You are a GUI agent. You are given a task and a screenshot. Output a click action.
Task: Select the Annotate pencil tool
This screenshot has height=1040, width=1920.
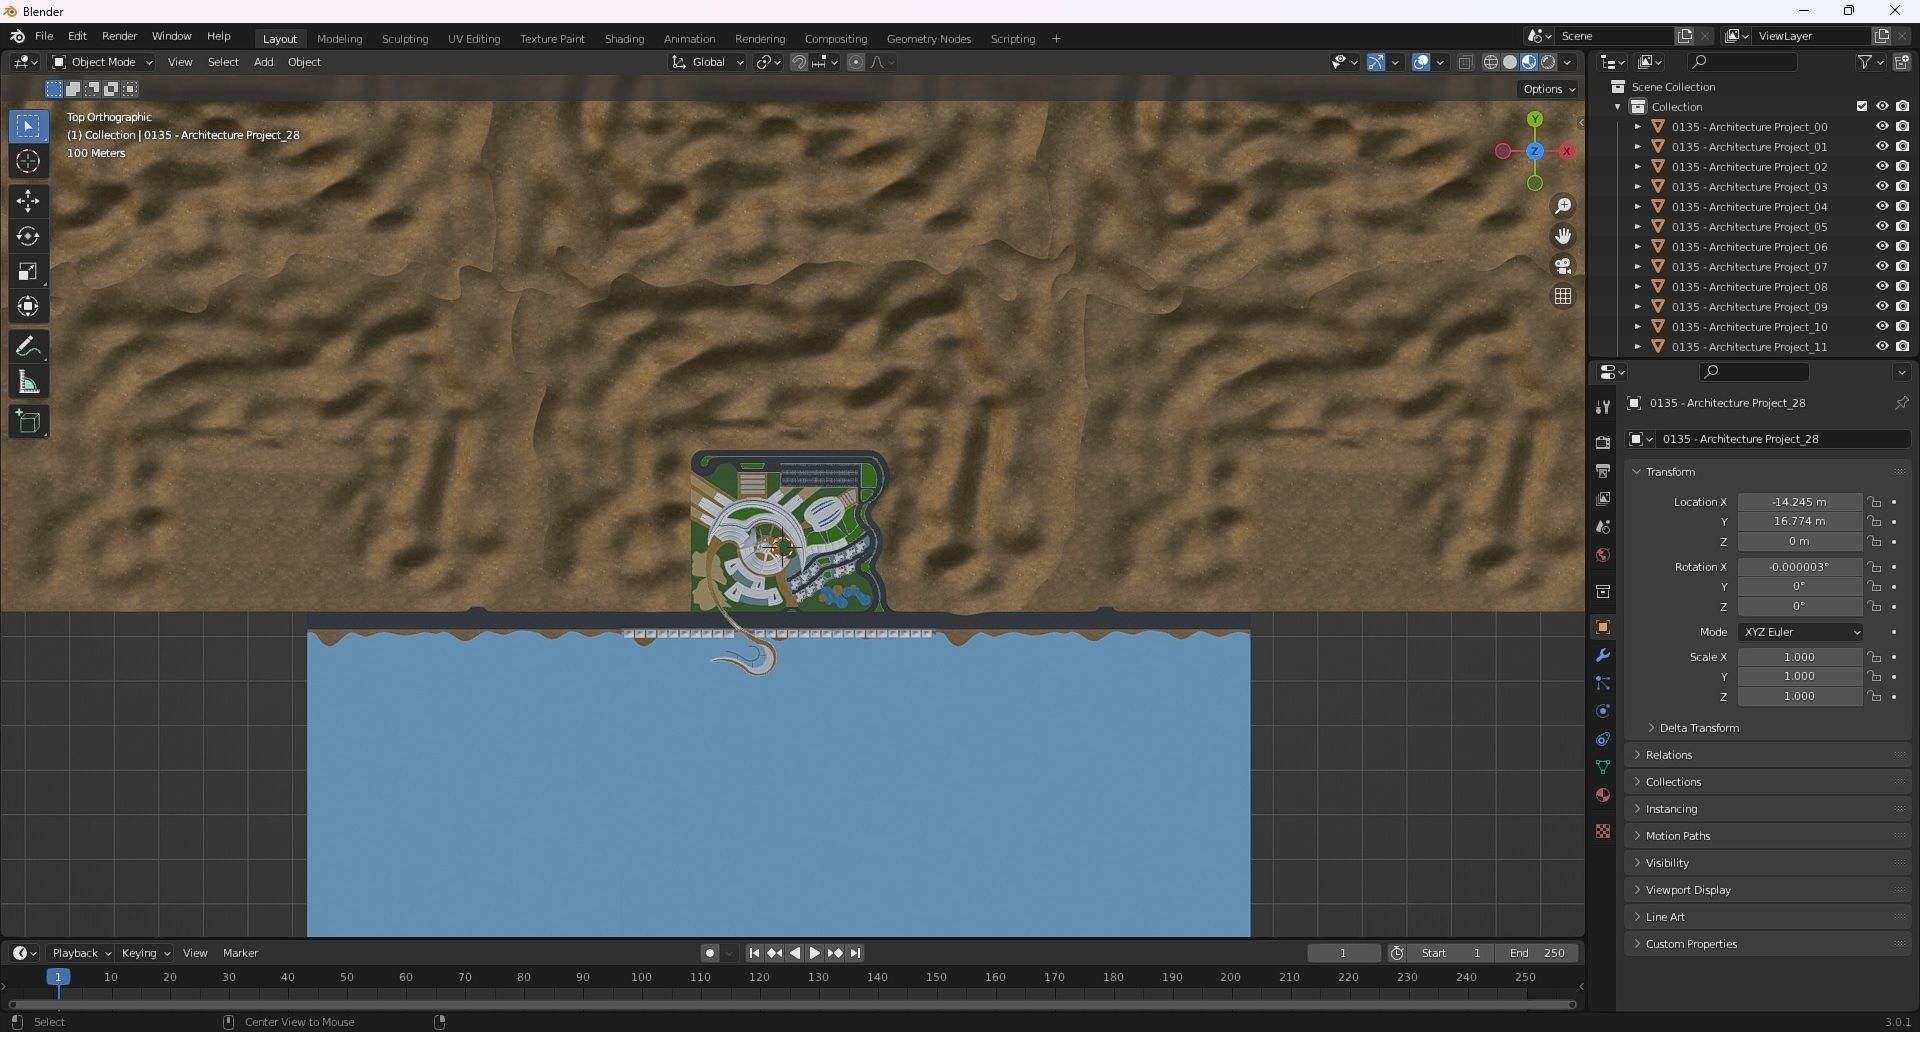coord(28,347)
